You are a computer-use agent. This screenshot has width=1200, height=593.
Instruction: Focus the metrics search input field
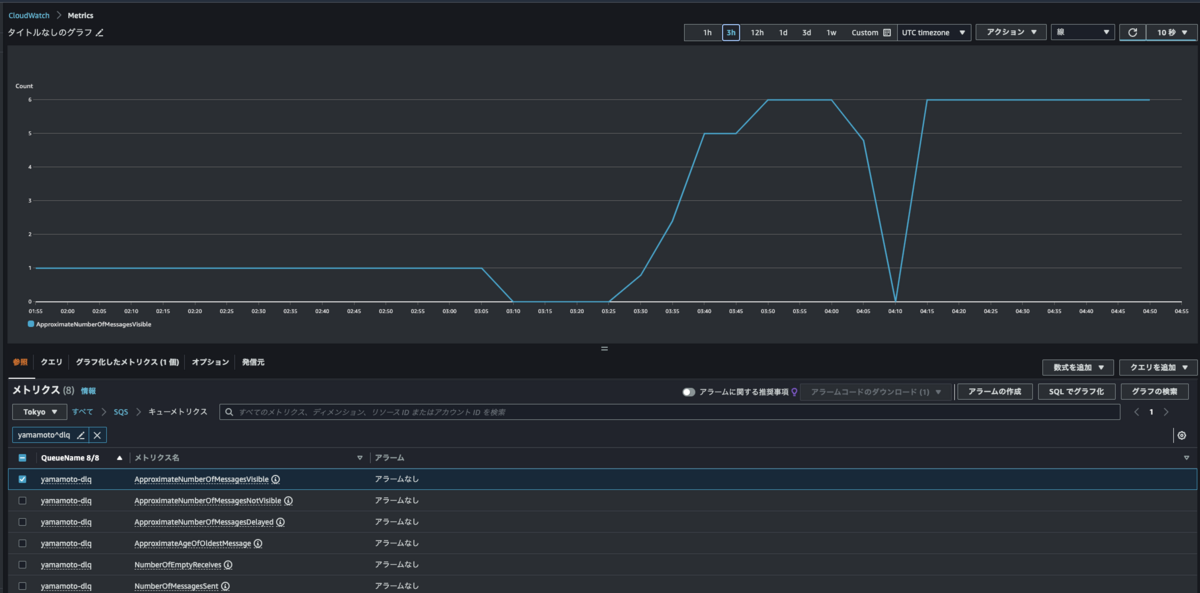669,412
